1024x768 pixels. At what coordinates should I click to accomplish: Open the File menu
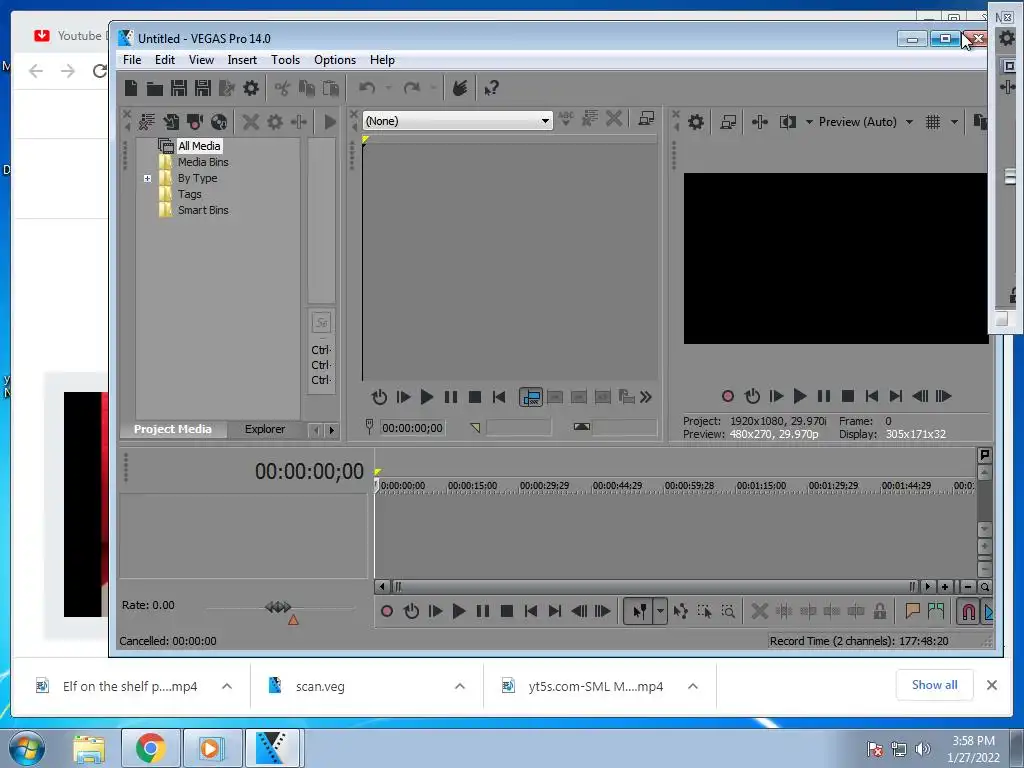pyautogui.click(x=132, y=59)
